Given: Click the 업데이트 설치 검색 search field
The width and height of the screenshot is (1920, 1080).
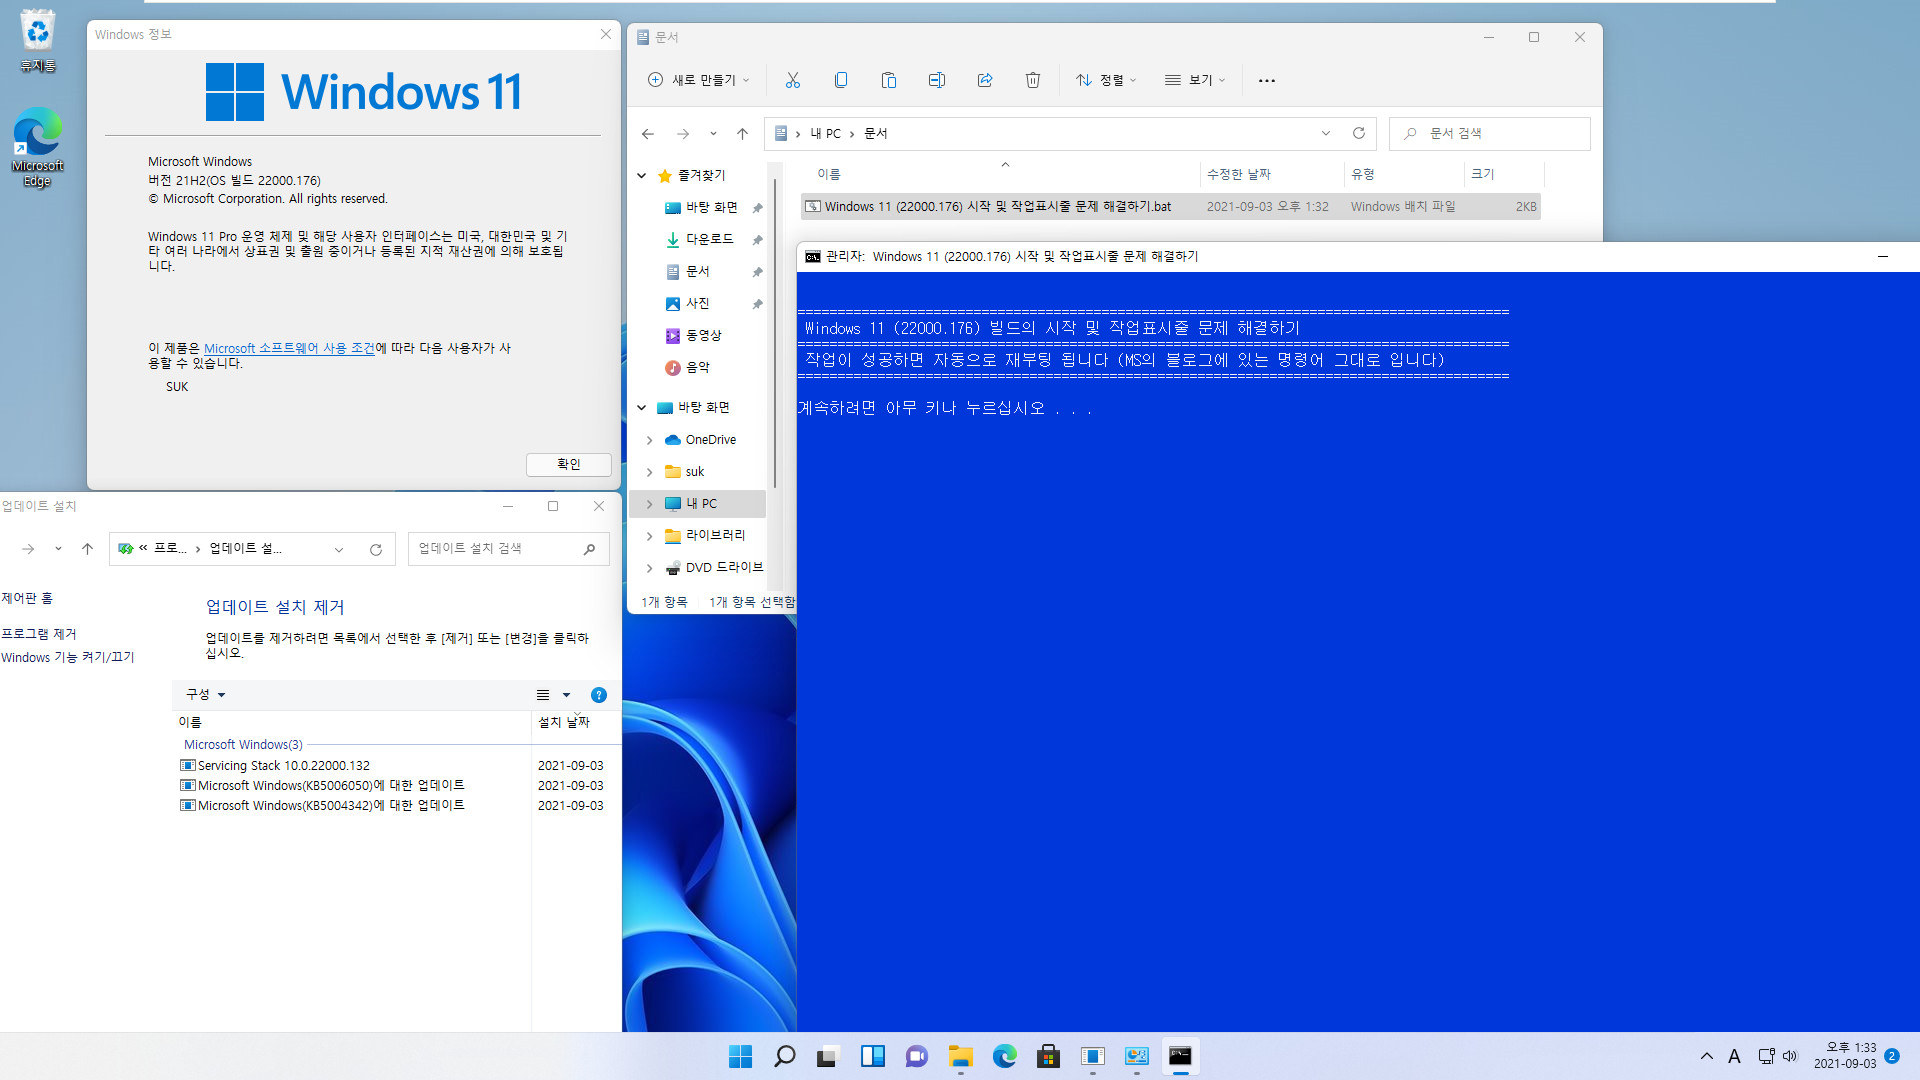Looking at the screenshot, I should pos(509,549).
